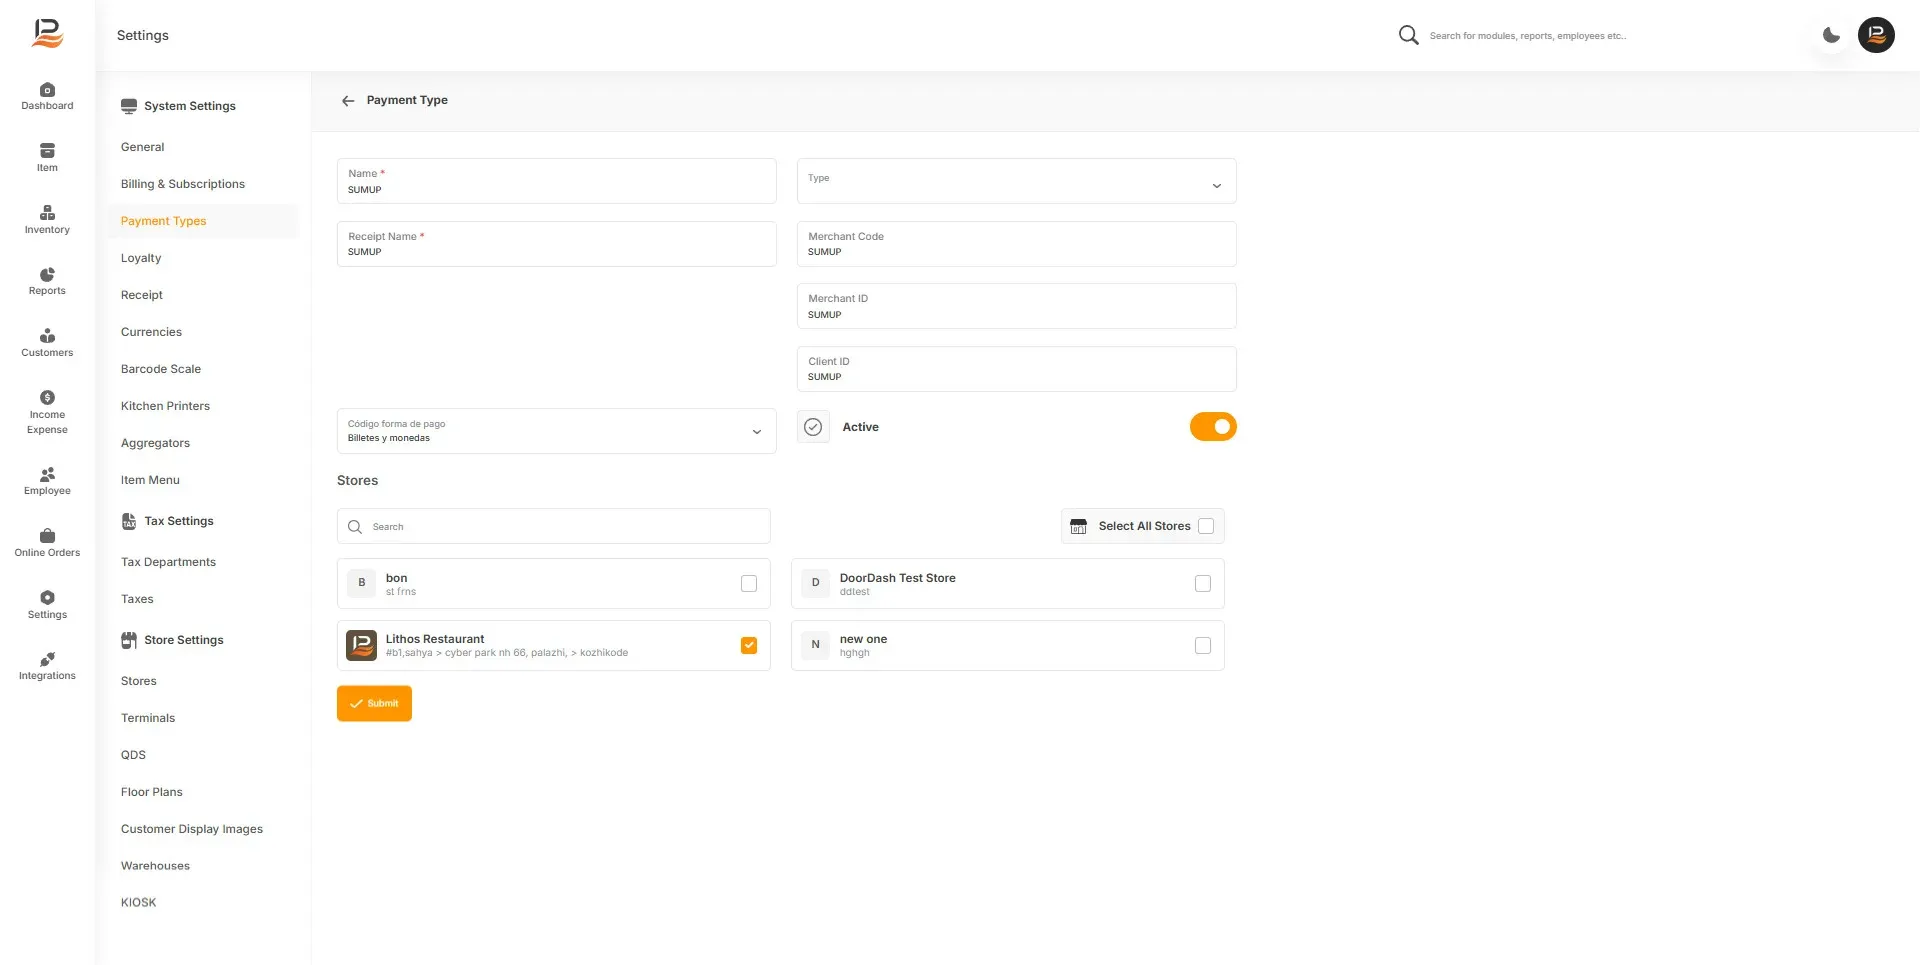Image resolution: width=1920 pixels, height=965 pixels.
Task: Click the Name input field
Action: [556, 181]
